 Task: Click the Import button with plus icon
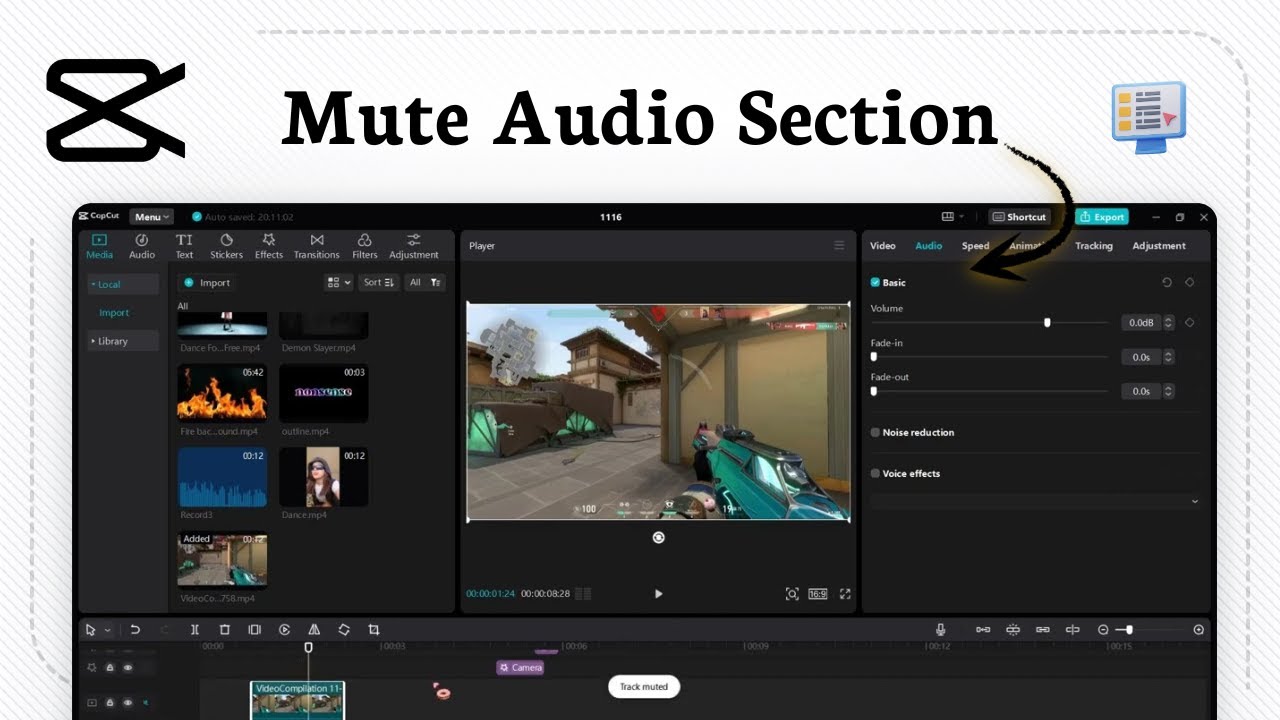click(x=207, y=283)
